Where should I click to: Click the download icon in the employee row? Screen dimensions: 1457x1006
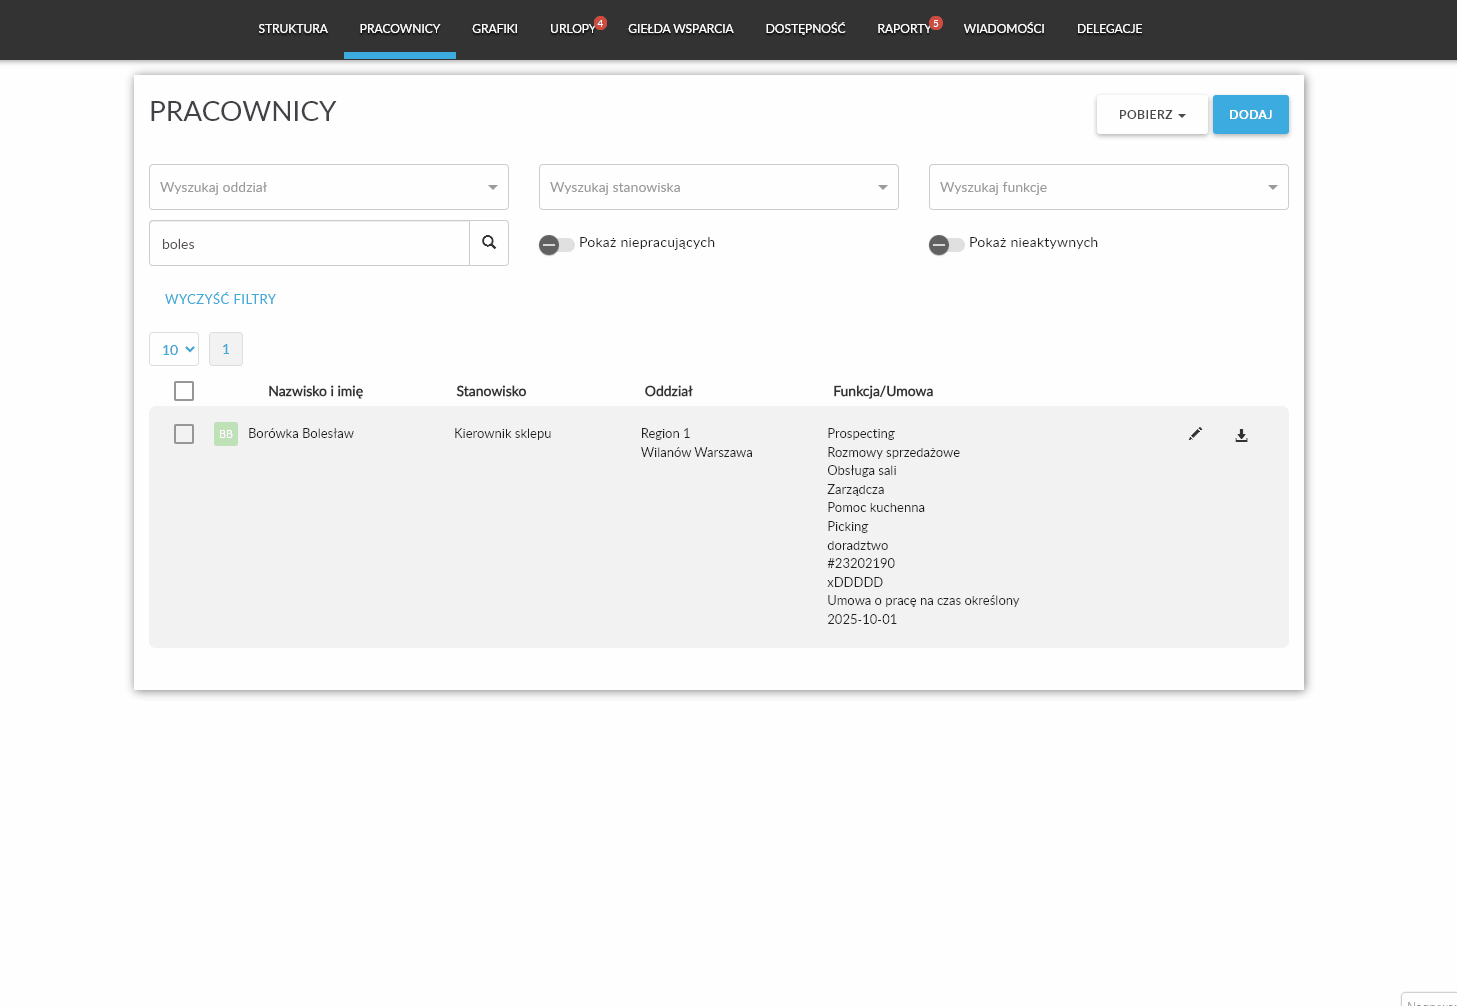pos(1241,435)
